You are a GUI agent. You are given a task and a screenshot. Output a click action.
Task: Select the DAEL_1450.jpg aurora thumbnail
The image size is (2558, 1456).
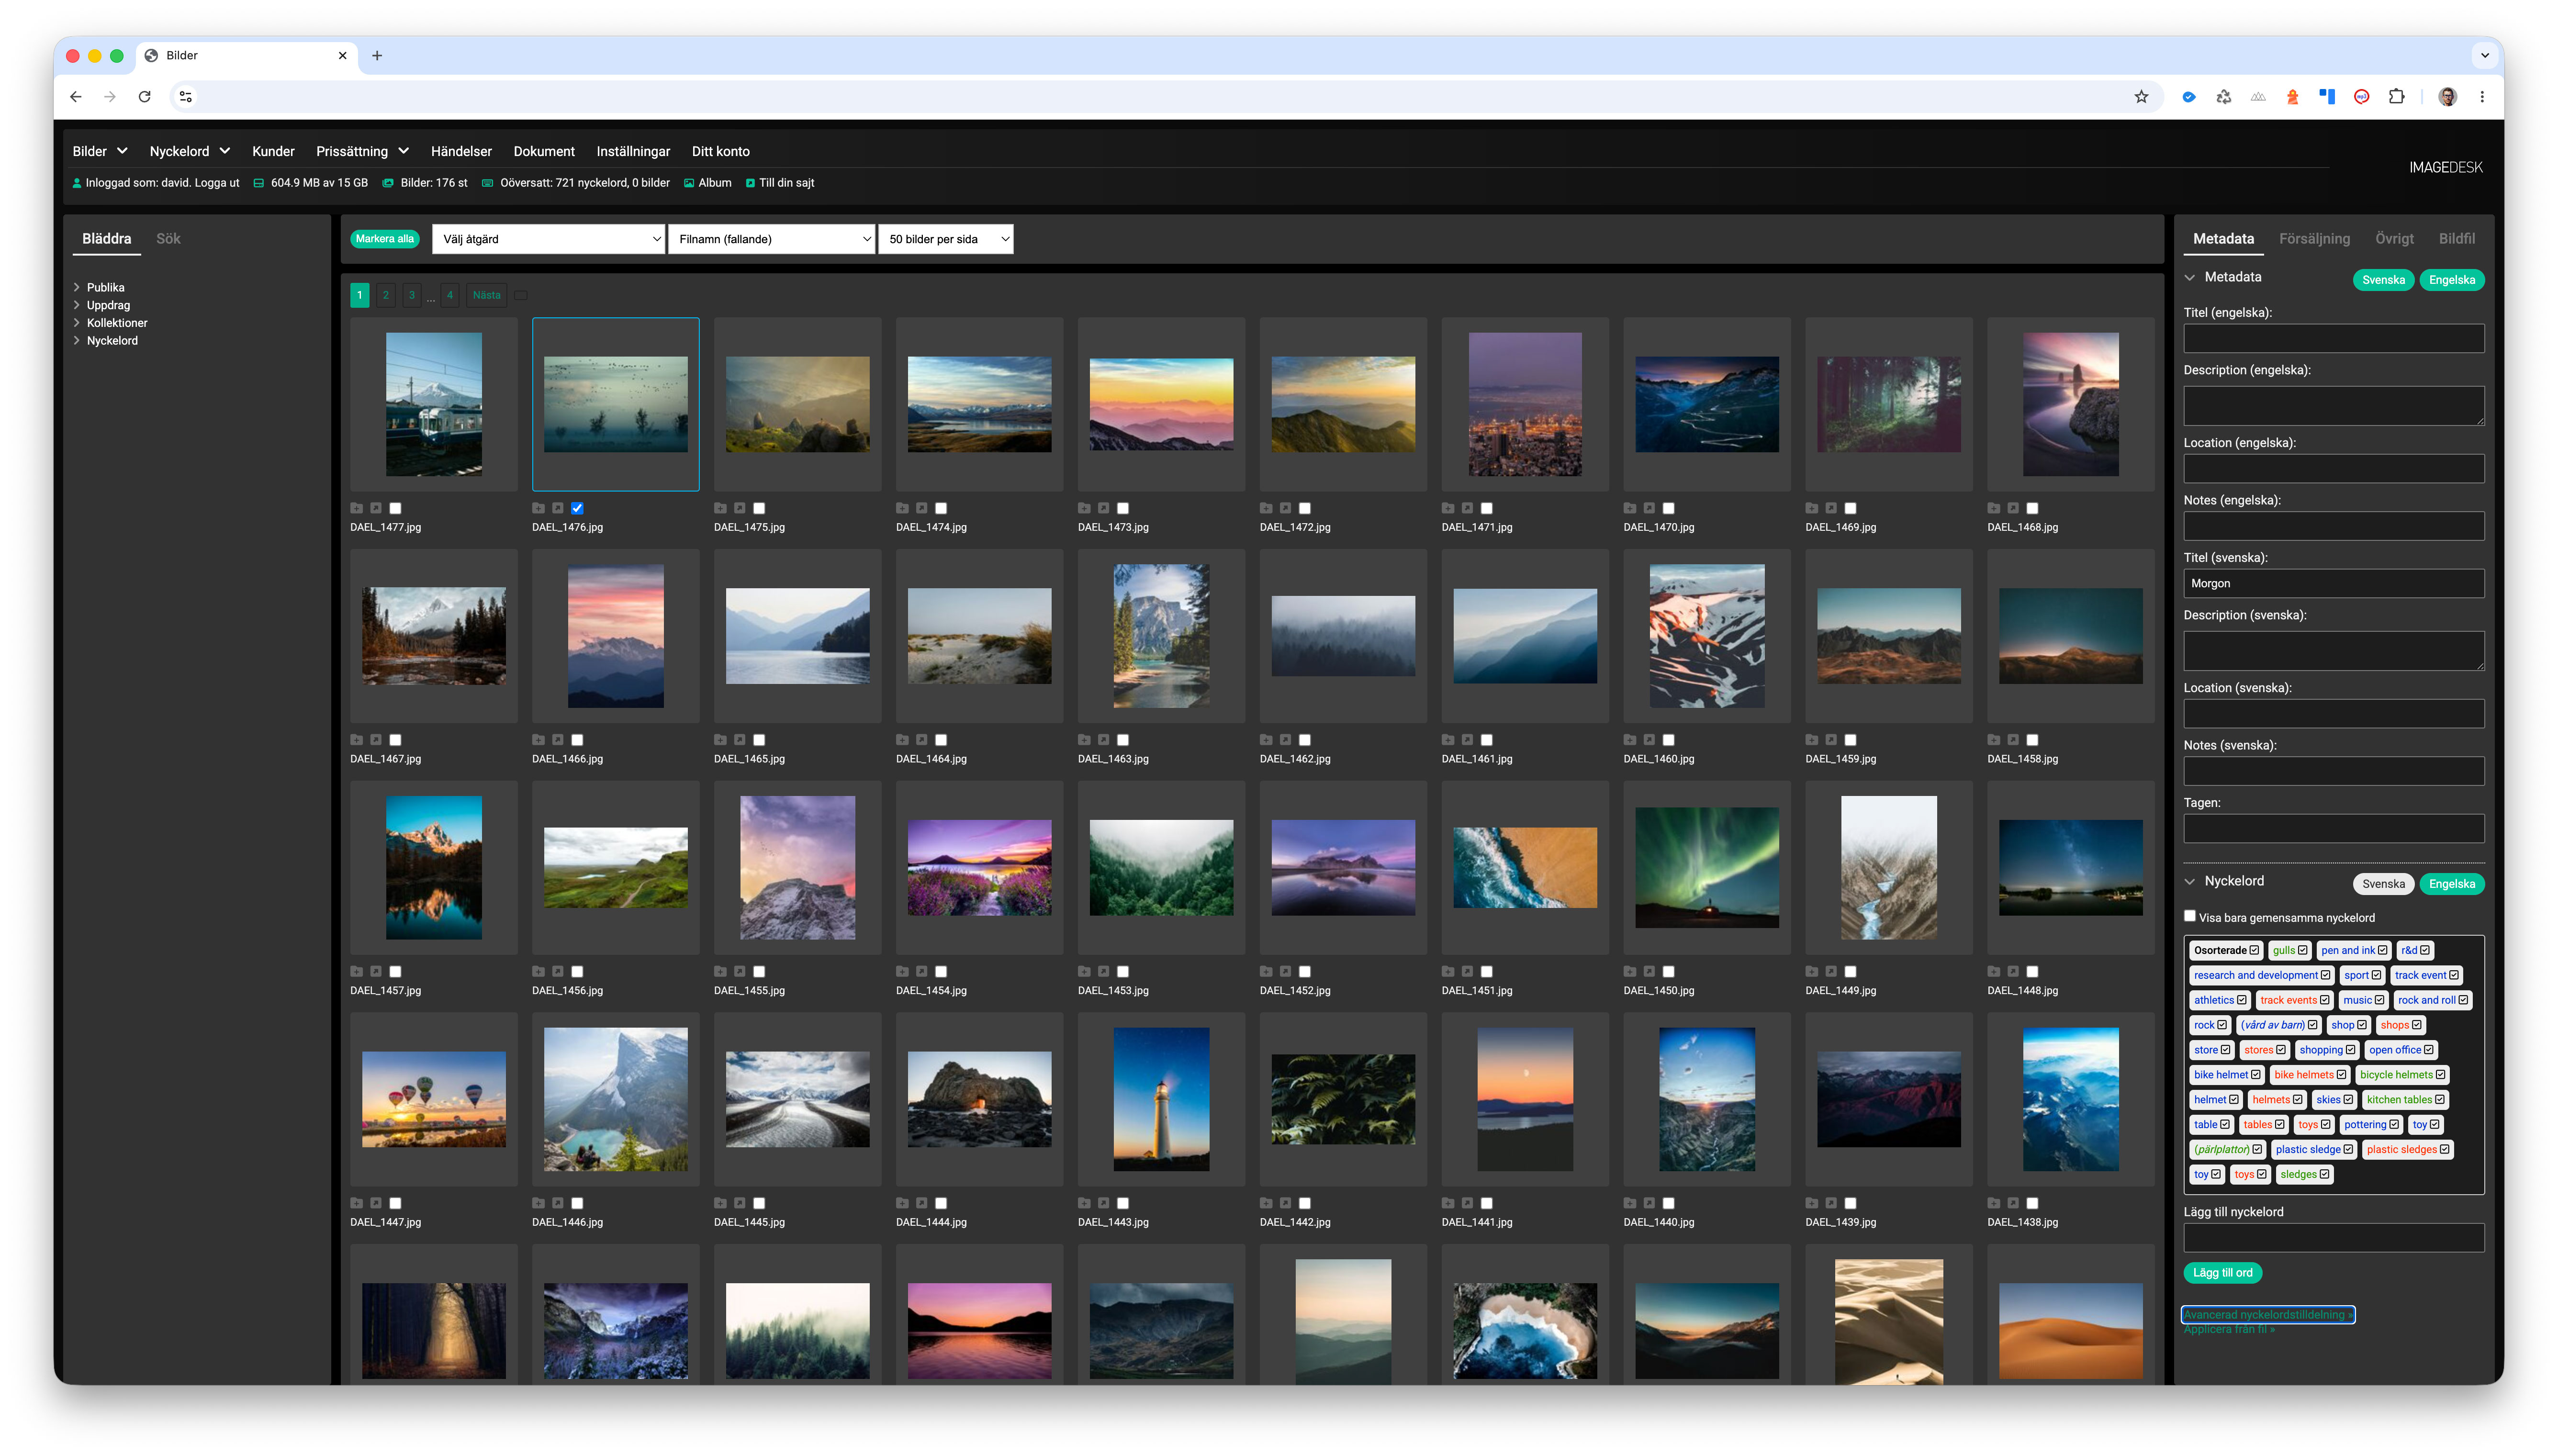(1707, 868)
